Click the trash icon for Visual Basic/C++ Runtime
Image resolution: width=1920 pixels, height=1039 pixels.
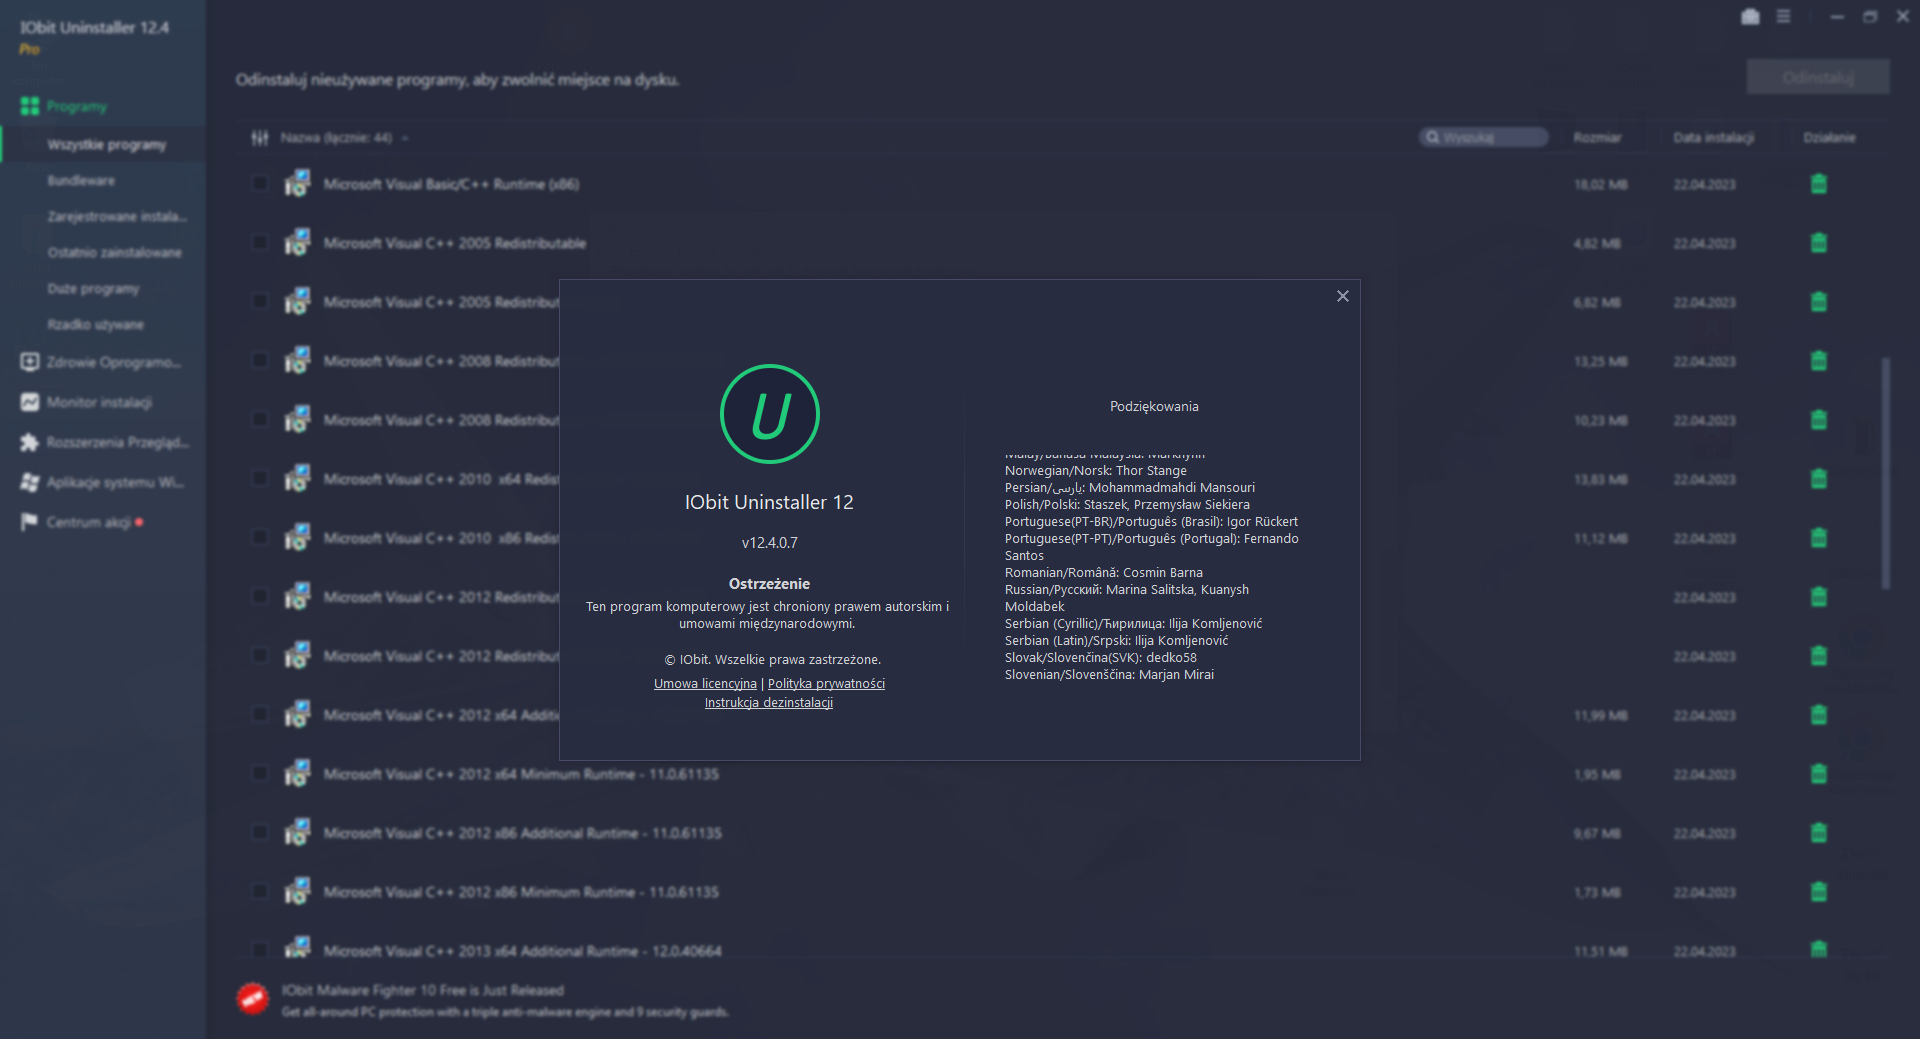pos(1819,184)
